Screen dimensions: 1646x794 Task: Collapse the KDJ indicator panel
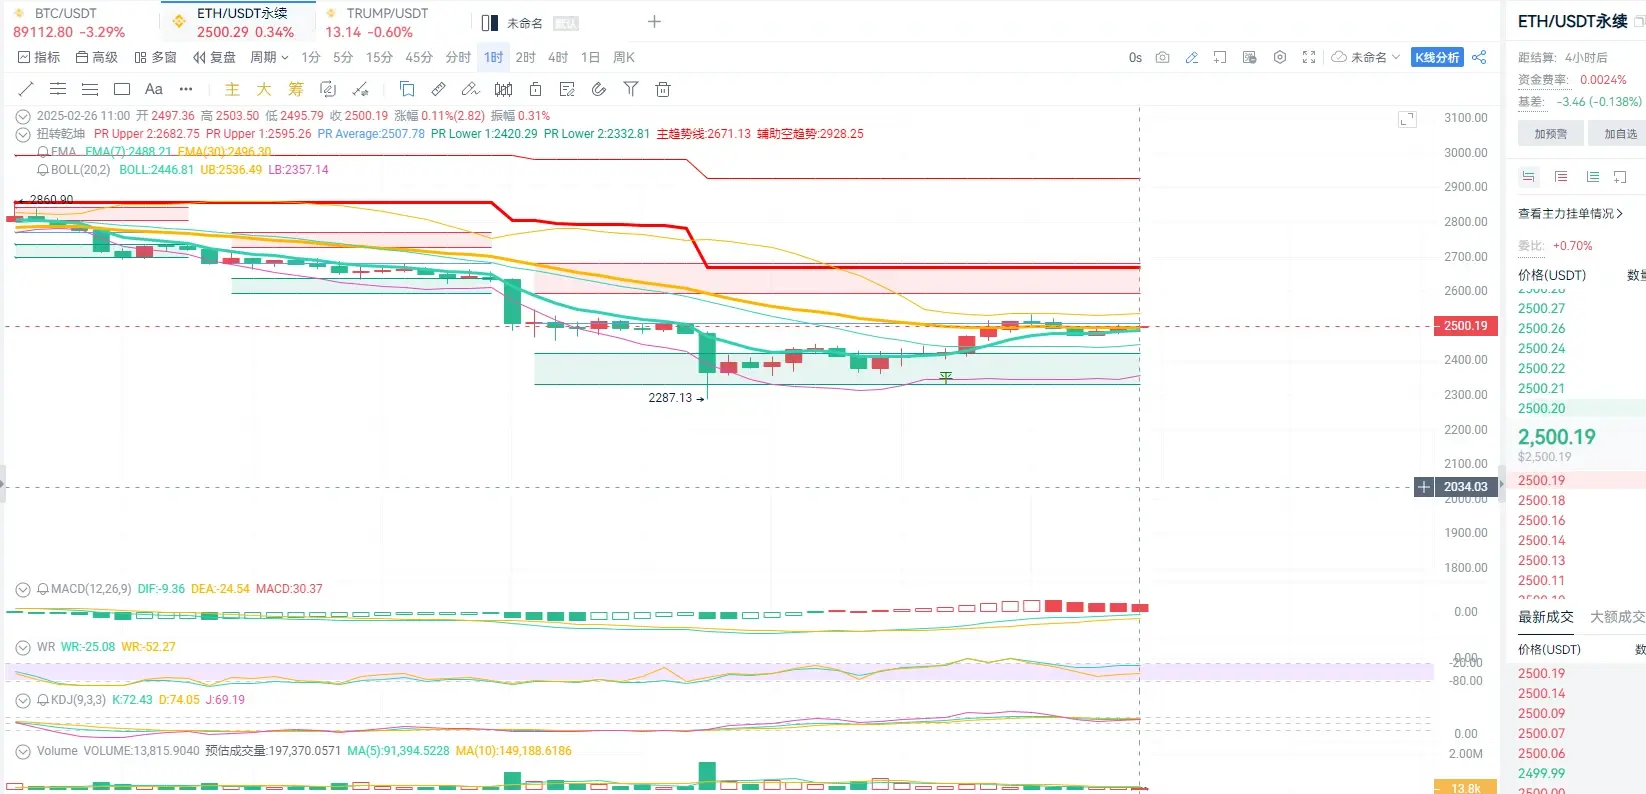(x=23, y=700)
